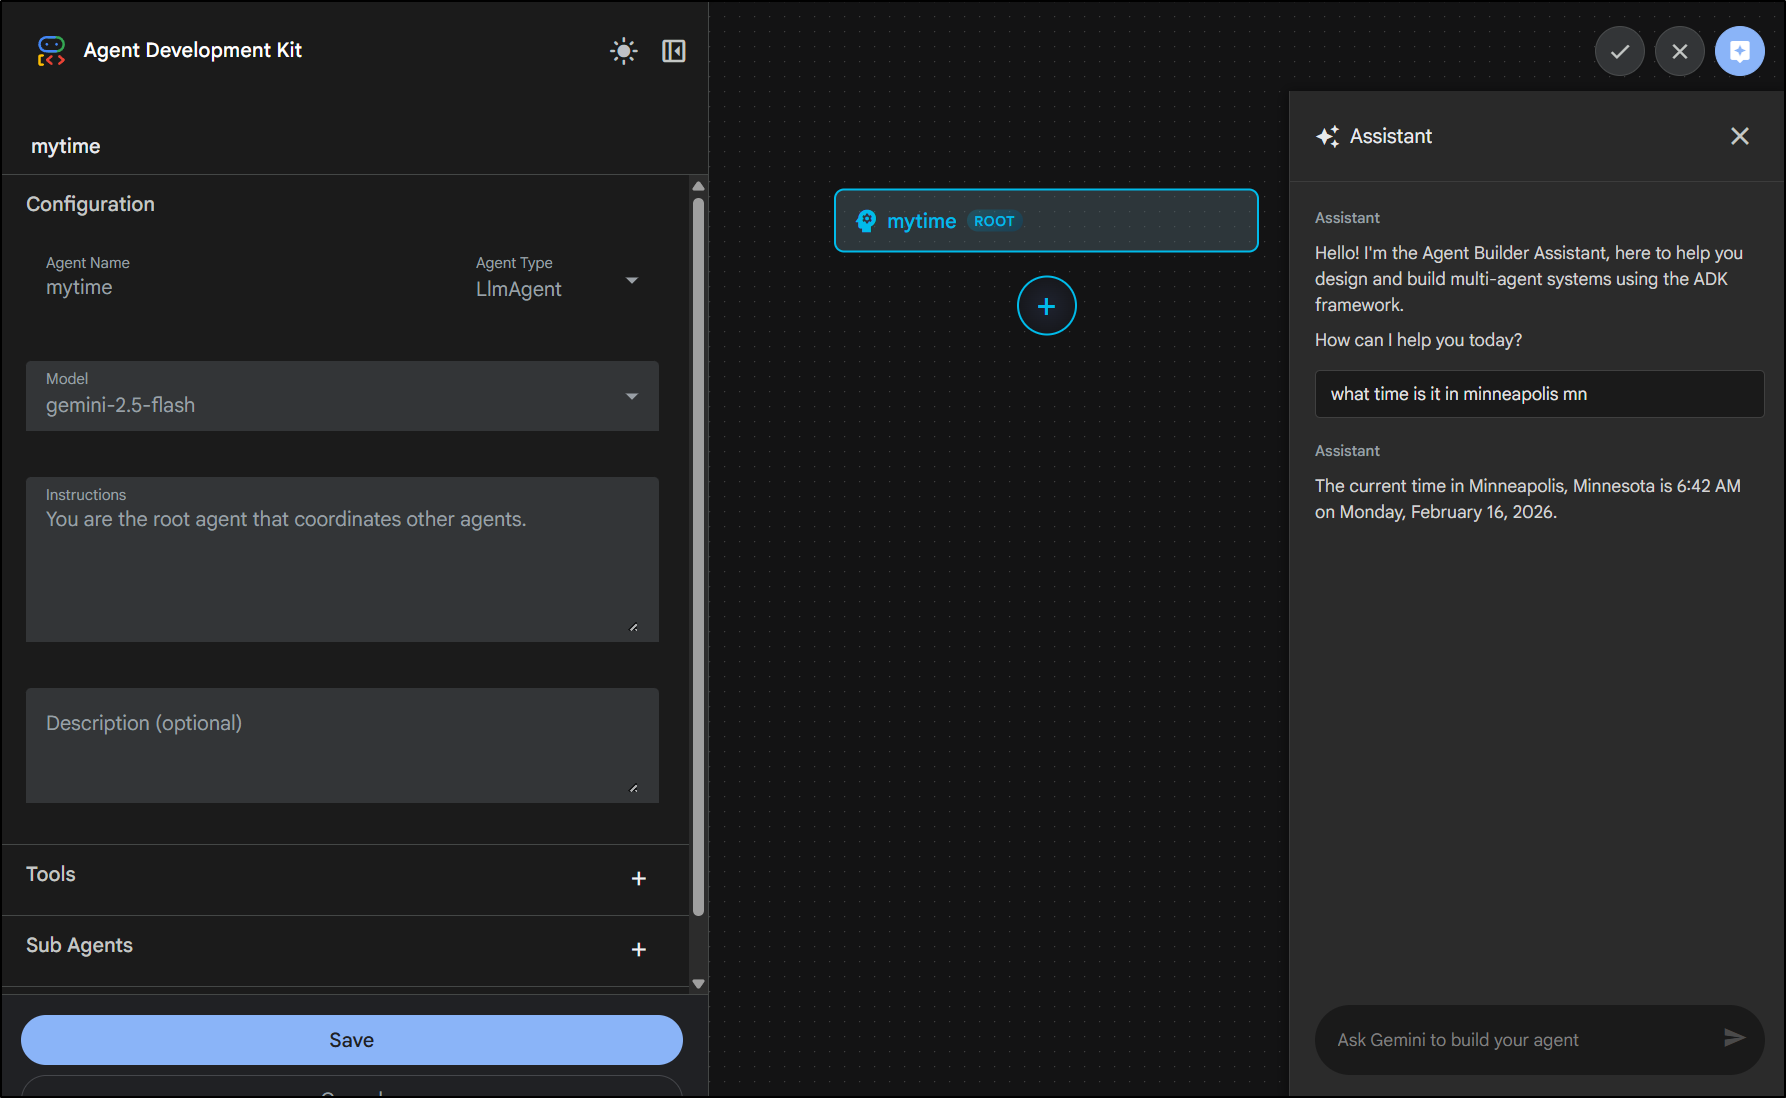This screenshot has height=1098, width=1786.
Task: Add a sub agent with plus icon
Action: pos(639,949)
